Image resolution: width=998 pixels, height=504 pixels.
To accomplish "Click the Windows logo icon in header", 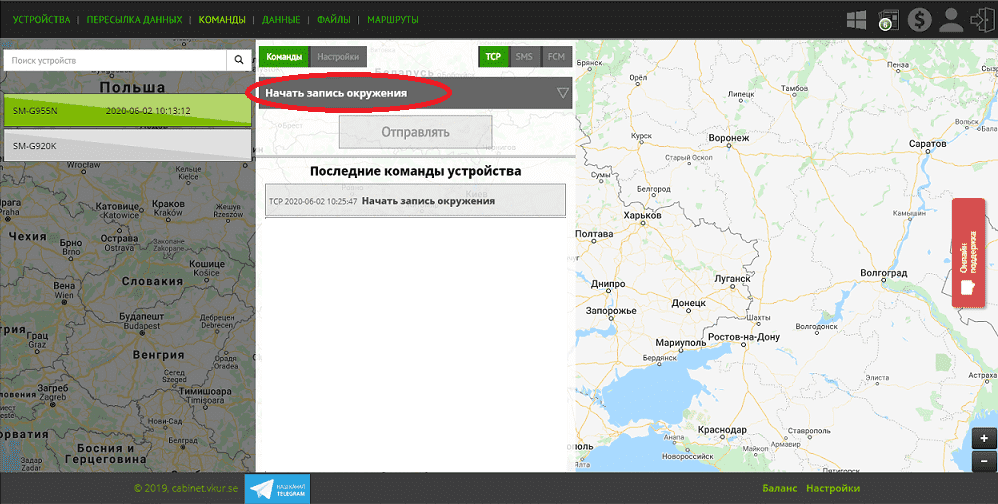I will pyautogui.click(x=857, y=19).
